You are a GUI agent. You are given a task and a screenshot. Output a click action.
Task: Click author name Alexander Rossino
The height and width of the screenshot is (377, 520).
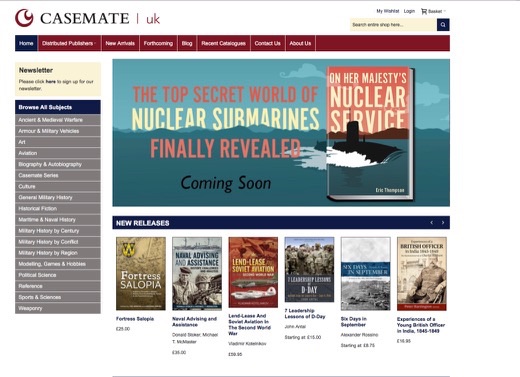point(359,335)
